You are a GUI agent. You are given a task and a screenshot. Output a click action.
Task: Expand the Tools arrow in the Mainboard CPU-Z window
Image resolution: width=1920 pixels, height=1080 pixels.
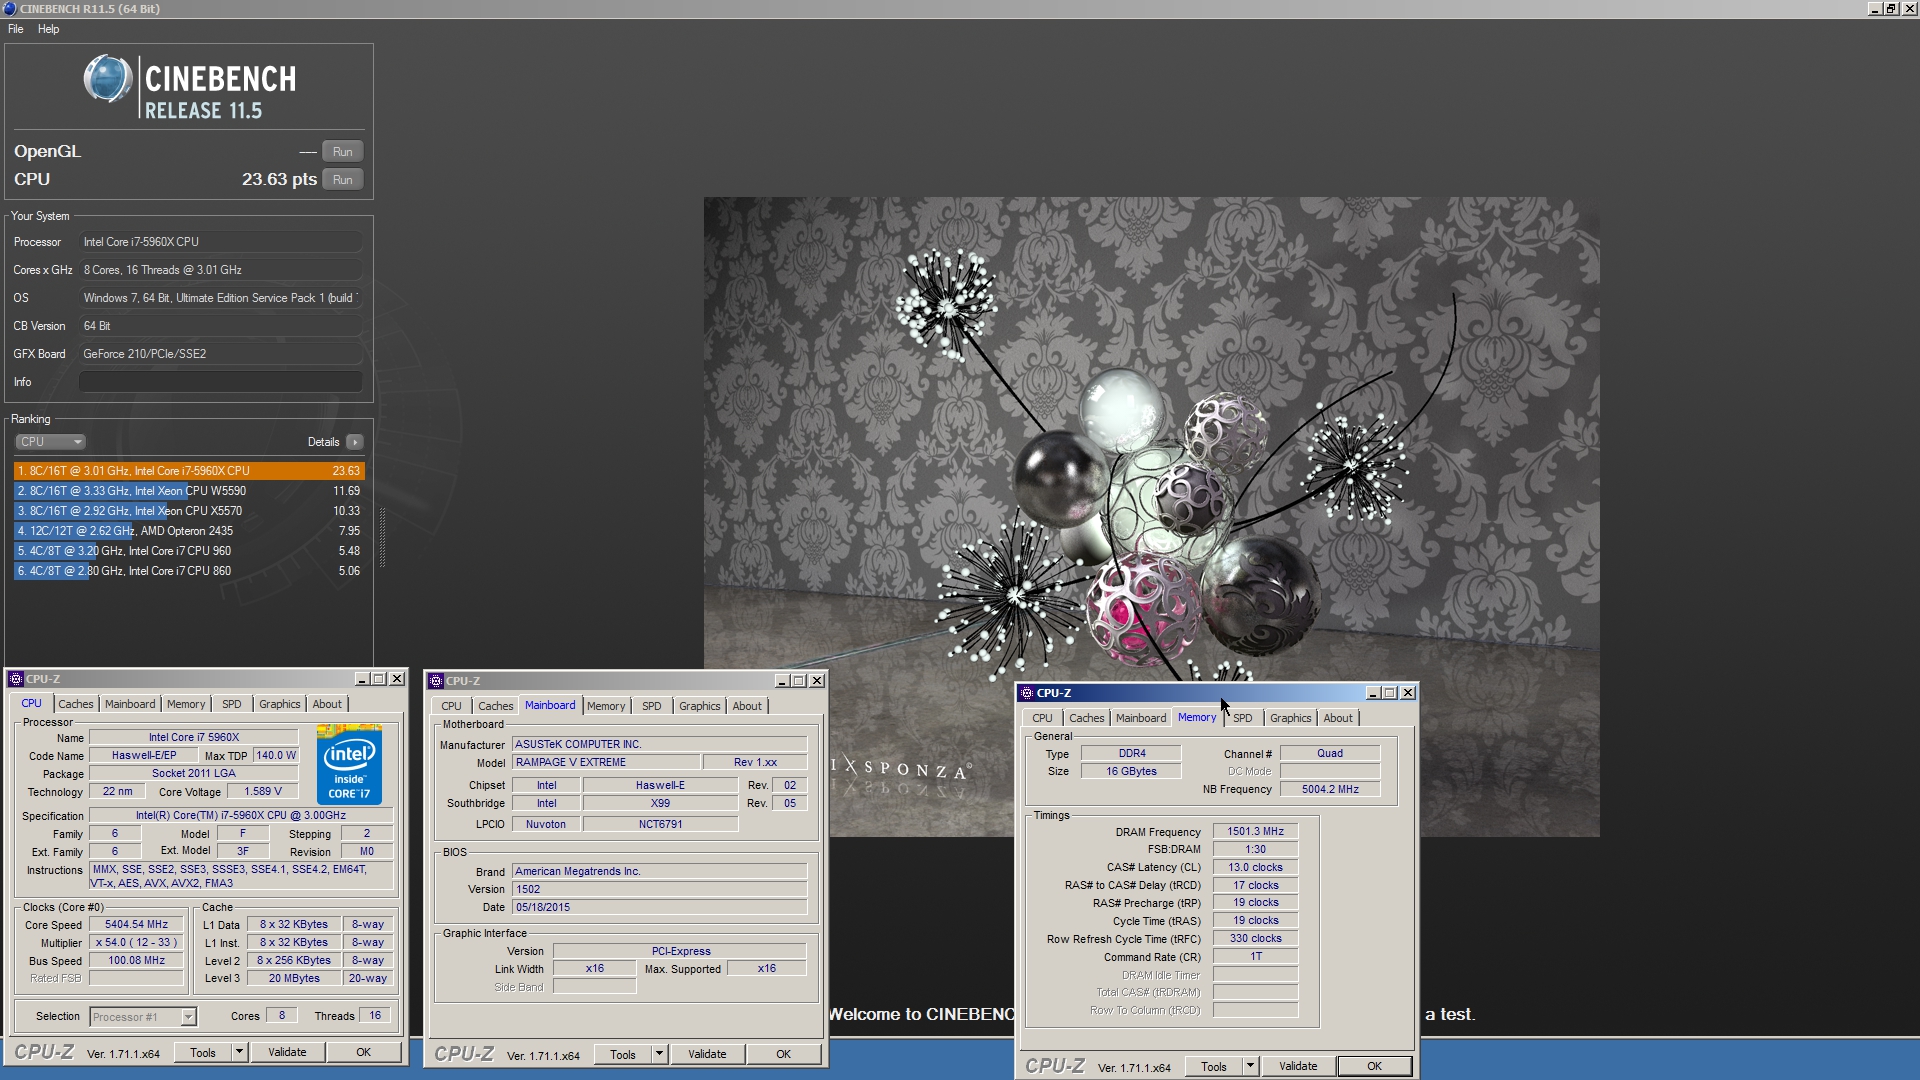point(659,1054)
